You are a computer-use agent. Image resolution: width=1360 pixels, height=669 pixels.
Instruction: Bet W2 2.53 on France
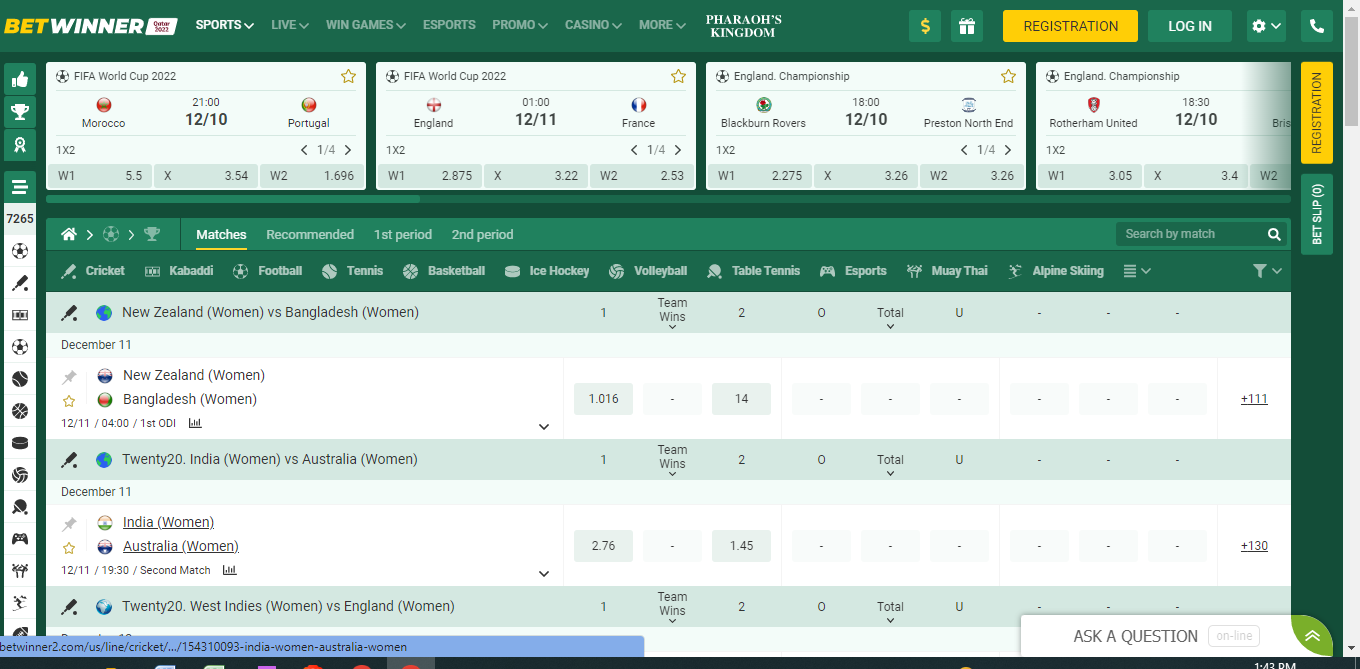642,176
